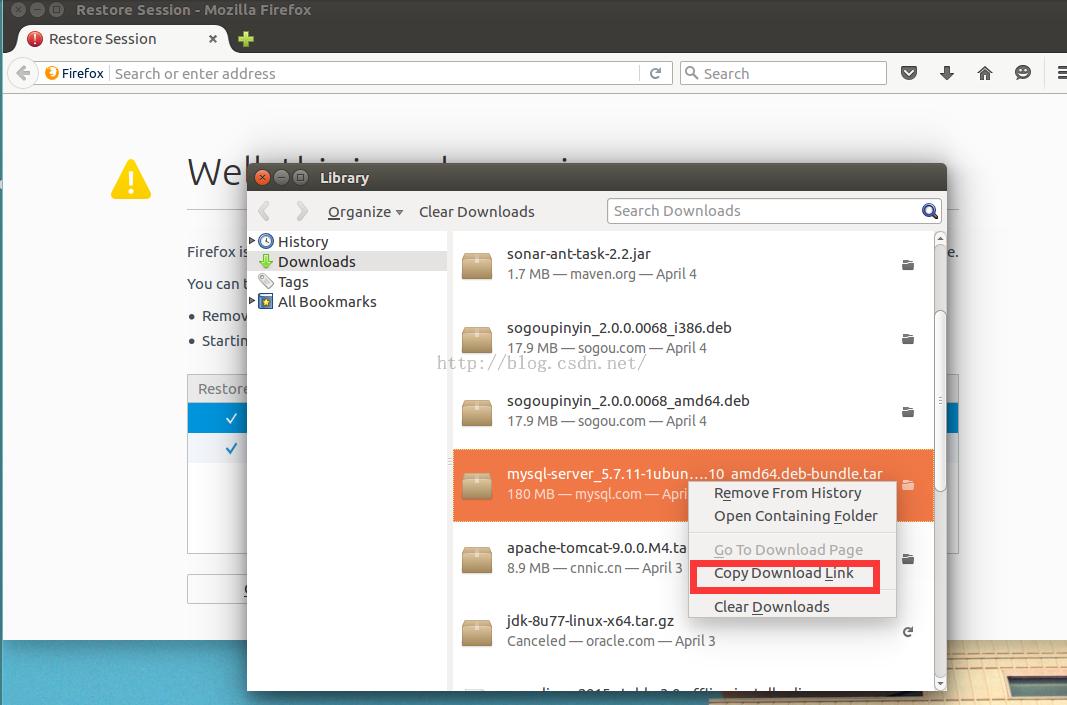Screen dimensions: 1067x705
Task: Click the Firefox back button
Action: click(23, 73)
